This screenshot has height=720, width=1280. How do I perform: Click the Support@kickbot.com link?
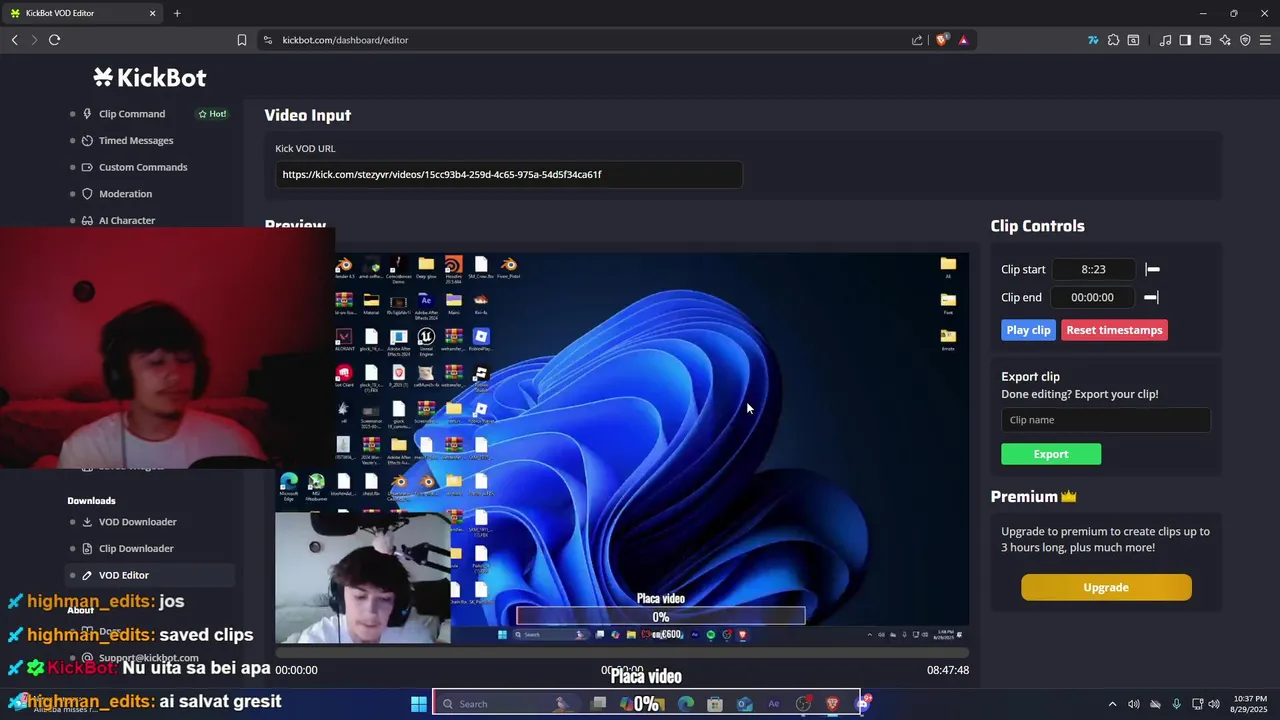[148, 658]
